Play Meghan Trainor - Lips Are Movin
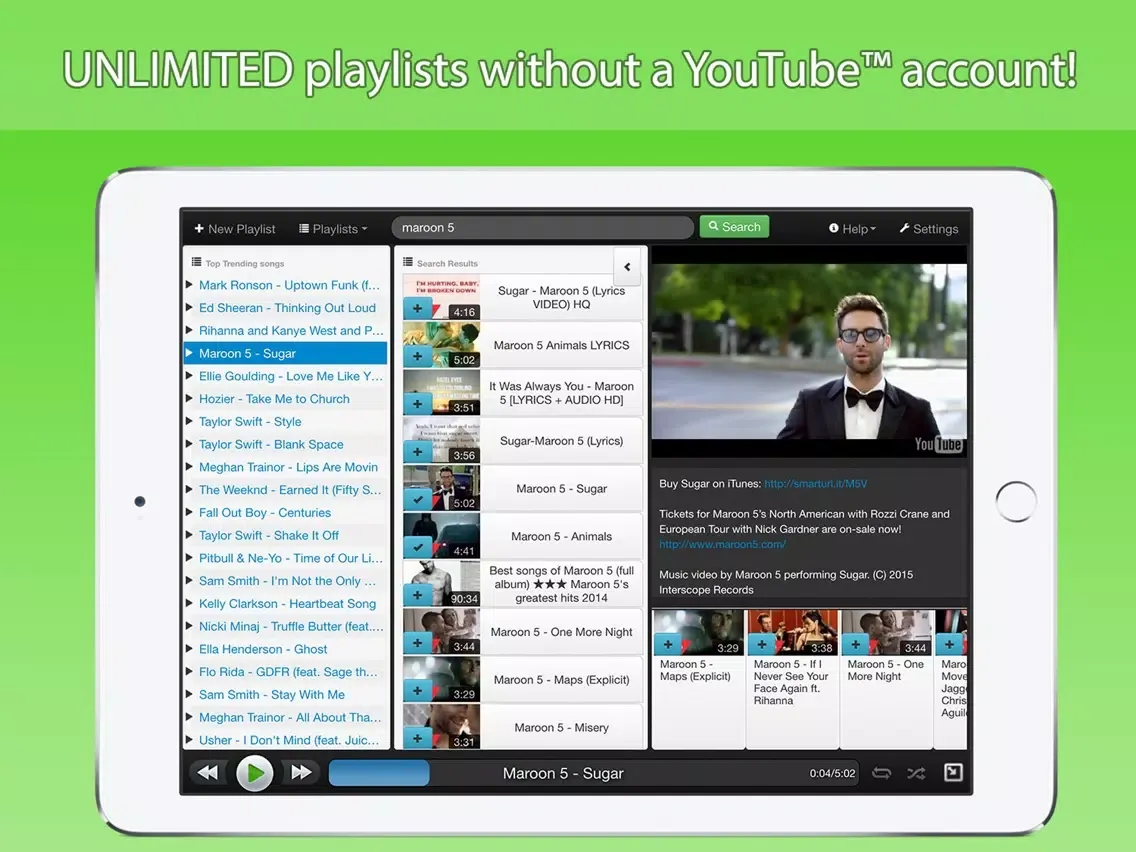This screenshot has width=1136, height=852. [285, 467]
